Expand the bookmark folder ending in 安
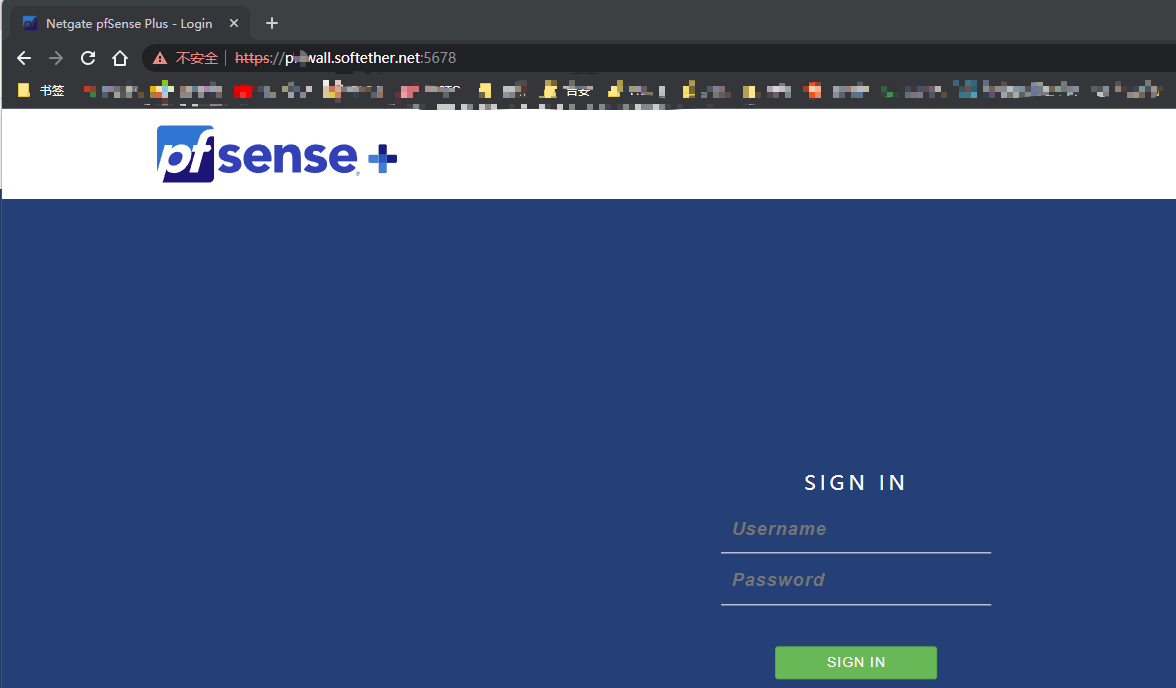Screen dimensions: 1176x688 pyautogui.click(x=566, y=90)
